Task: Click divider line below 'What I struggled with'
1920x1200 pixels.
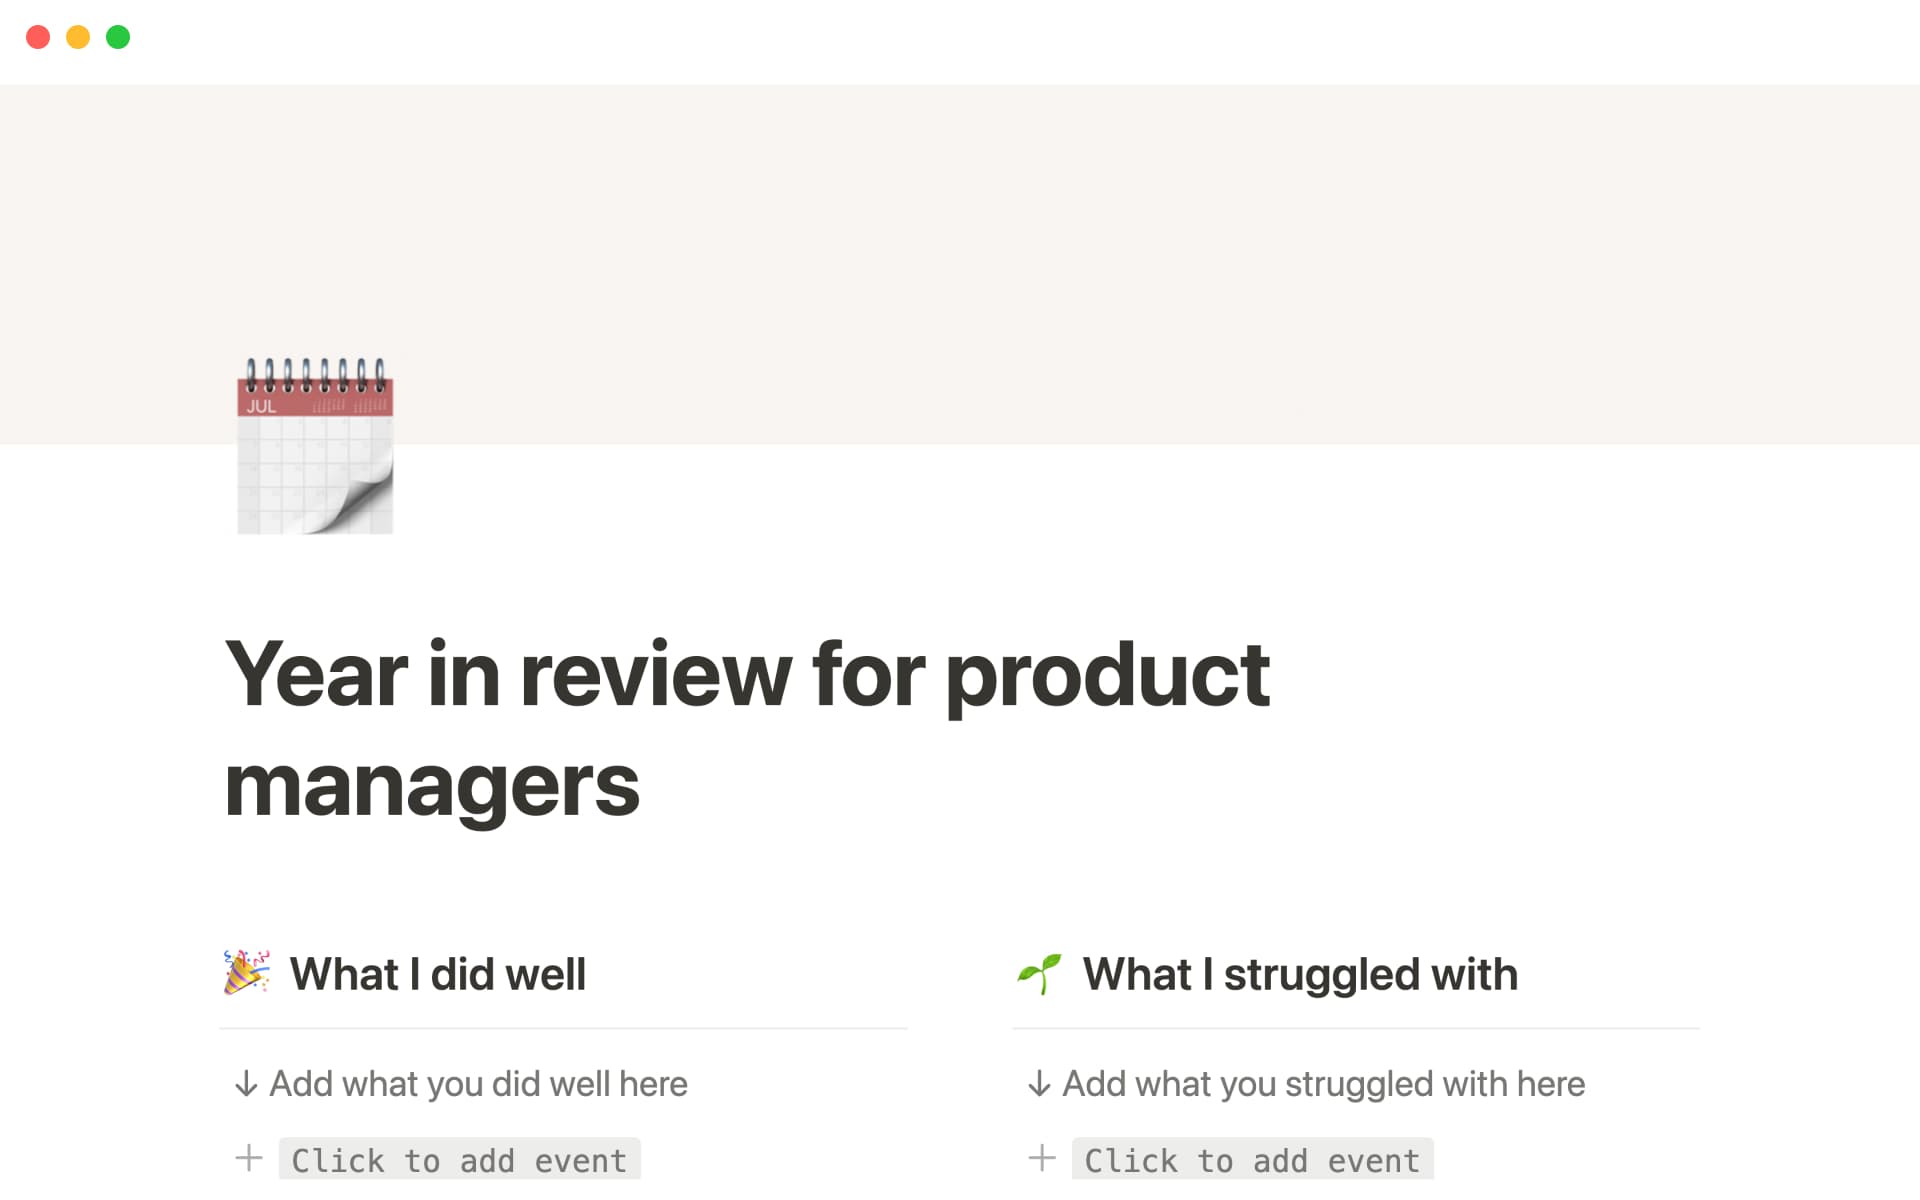Action: pyautogui.click(x=1356, y=1028)
